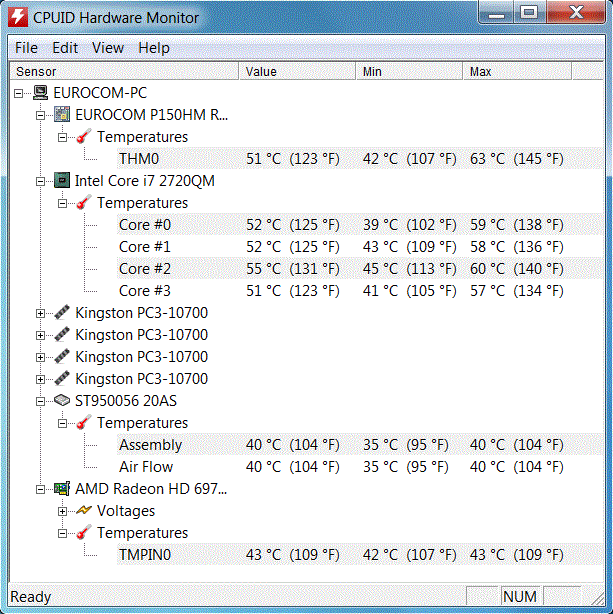Click Core #2 value 55 °C (131 °F)
Viewport: 613px width, 614px height.
[293, 269]
